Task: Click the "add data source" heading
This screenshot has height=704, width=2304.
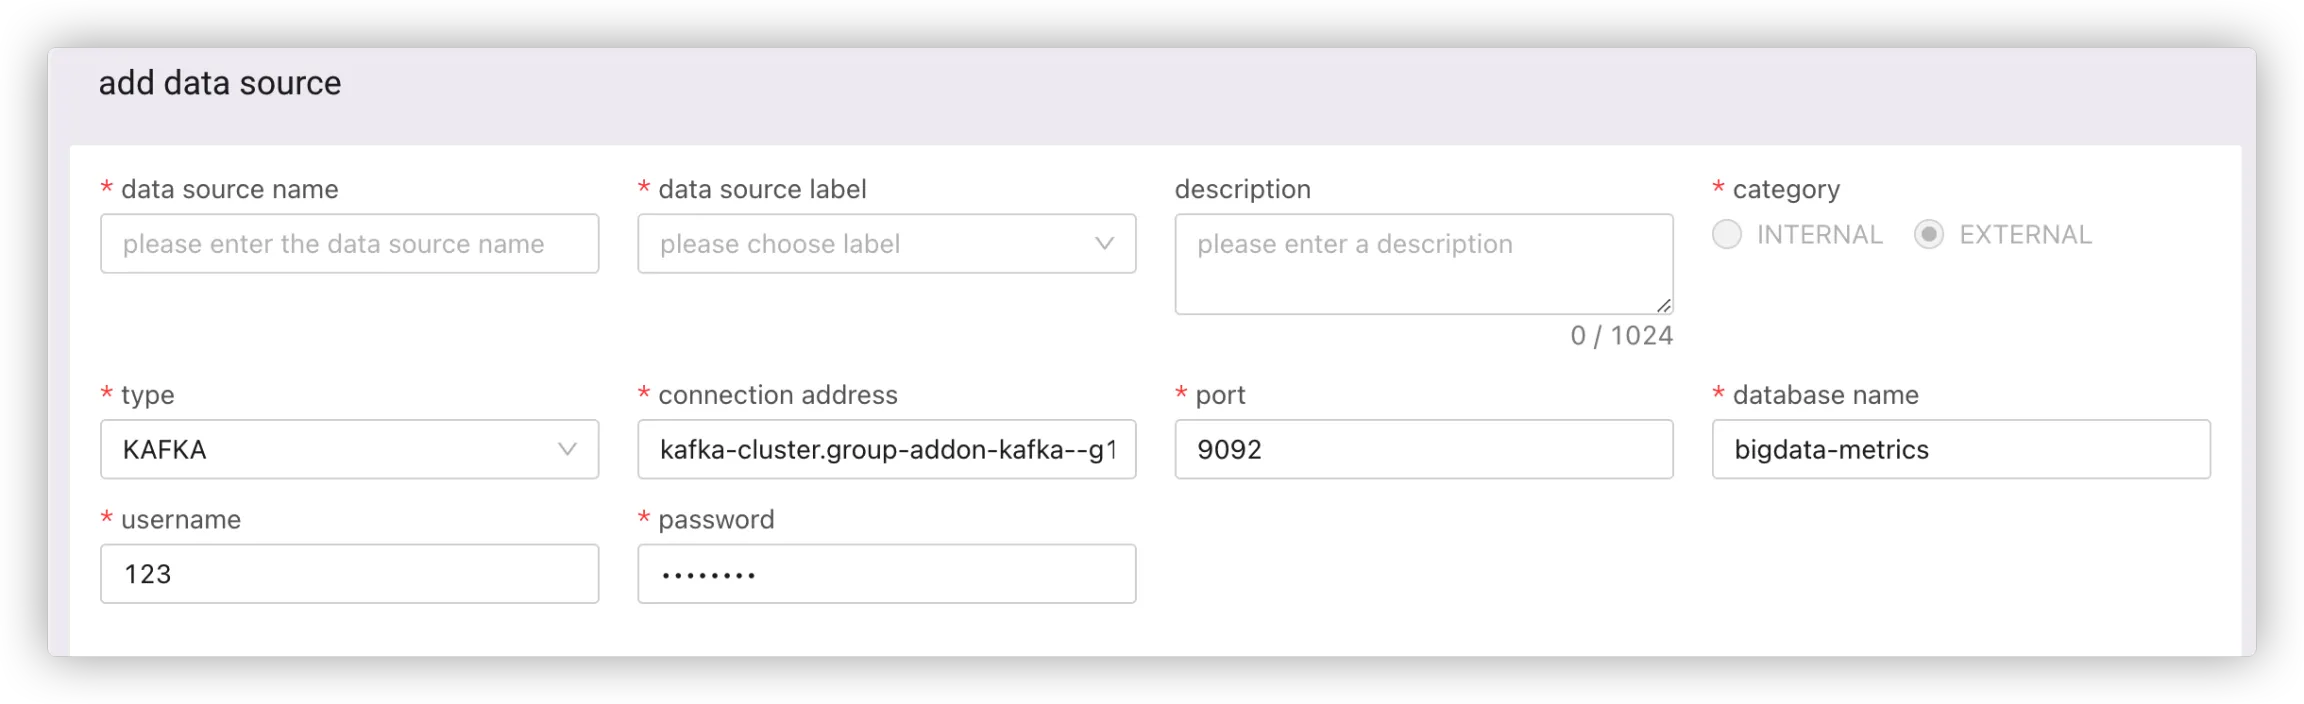Action: click(220, 83)
